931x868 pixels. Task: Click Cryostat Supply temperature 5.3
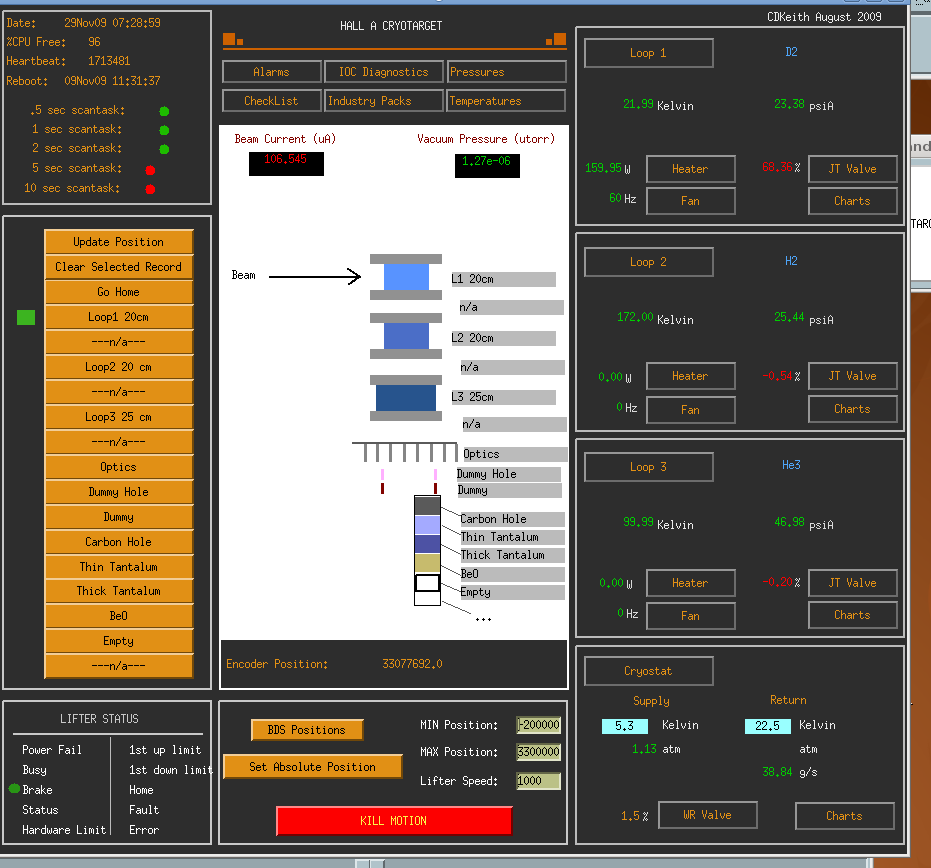pos(625,726)
